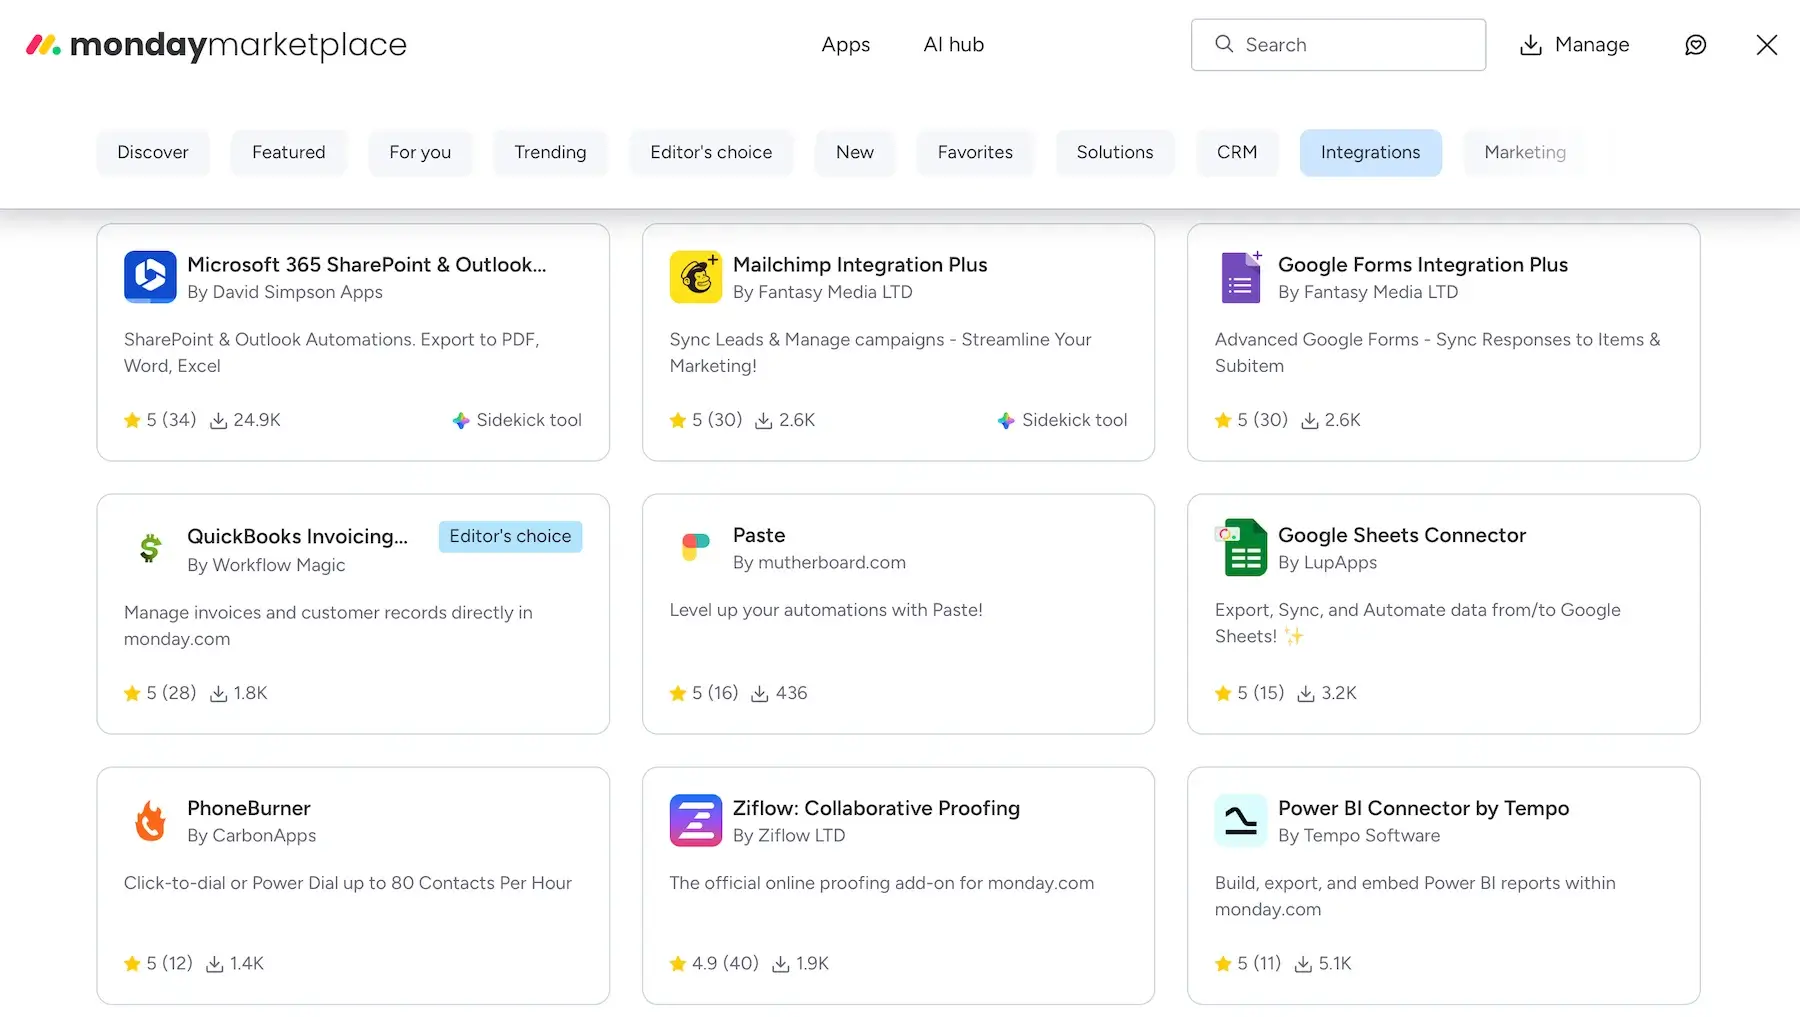Click the download icon on Power BI card
This screenshot has width=1800, height=1017.
click(x=1303, y=964)
